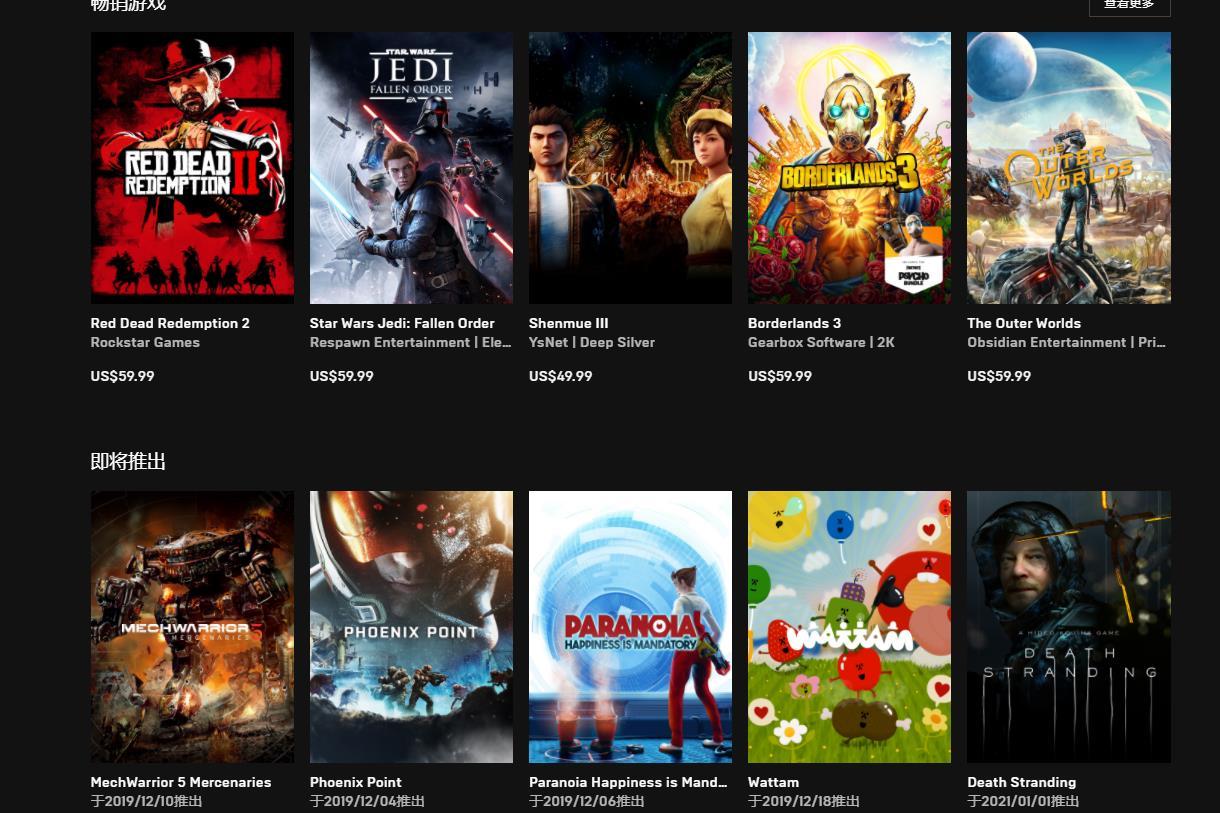
Task: Click the Paranoia Happiness is Mandatory title
Action: (x=628, y=782)
